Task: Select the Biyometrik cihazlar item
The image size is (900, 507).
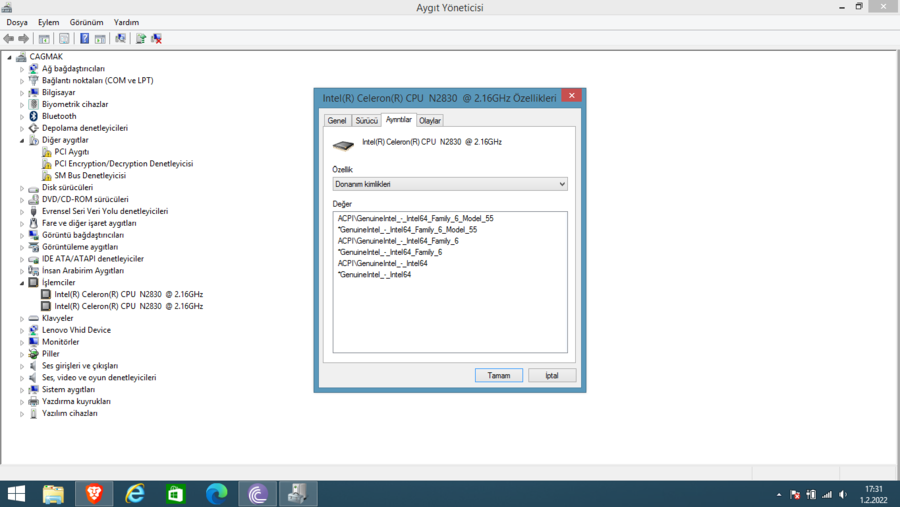Action: tap(75, 105)
